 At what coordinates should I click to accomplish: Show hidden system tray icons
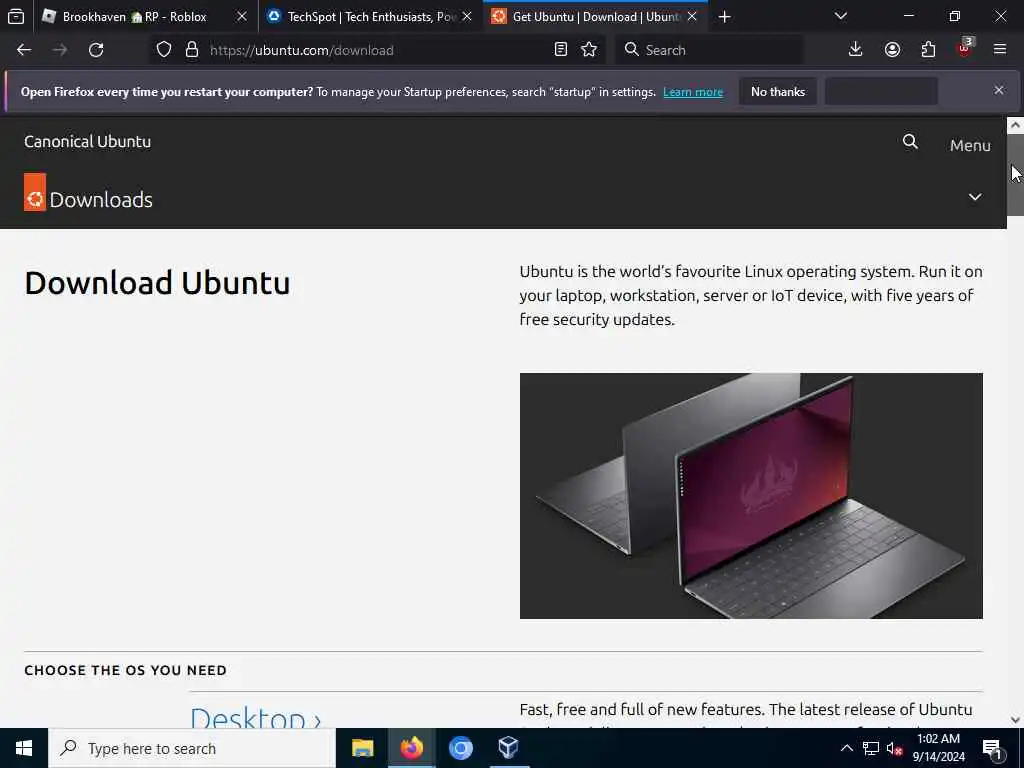[x=846, y=748]
